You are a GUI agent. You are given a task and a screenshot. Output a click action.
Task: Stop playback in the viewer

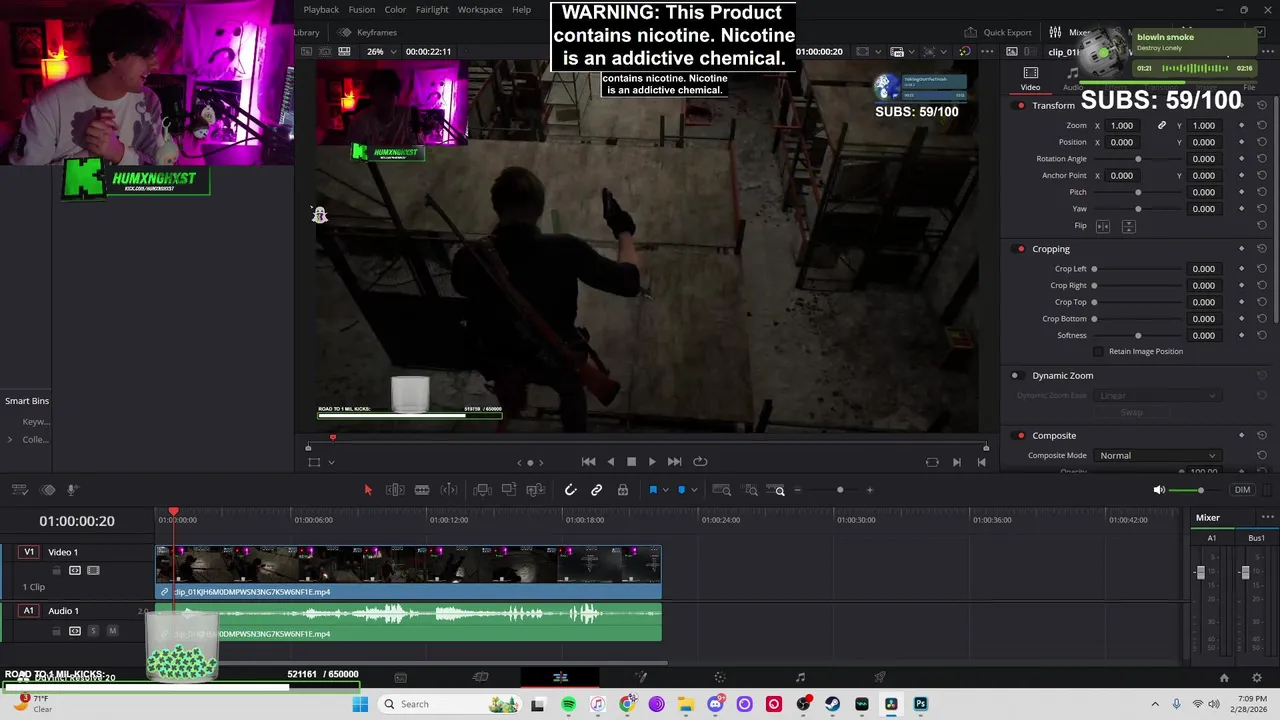pos(631,462)
